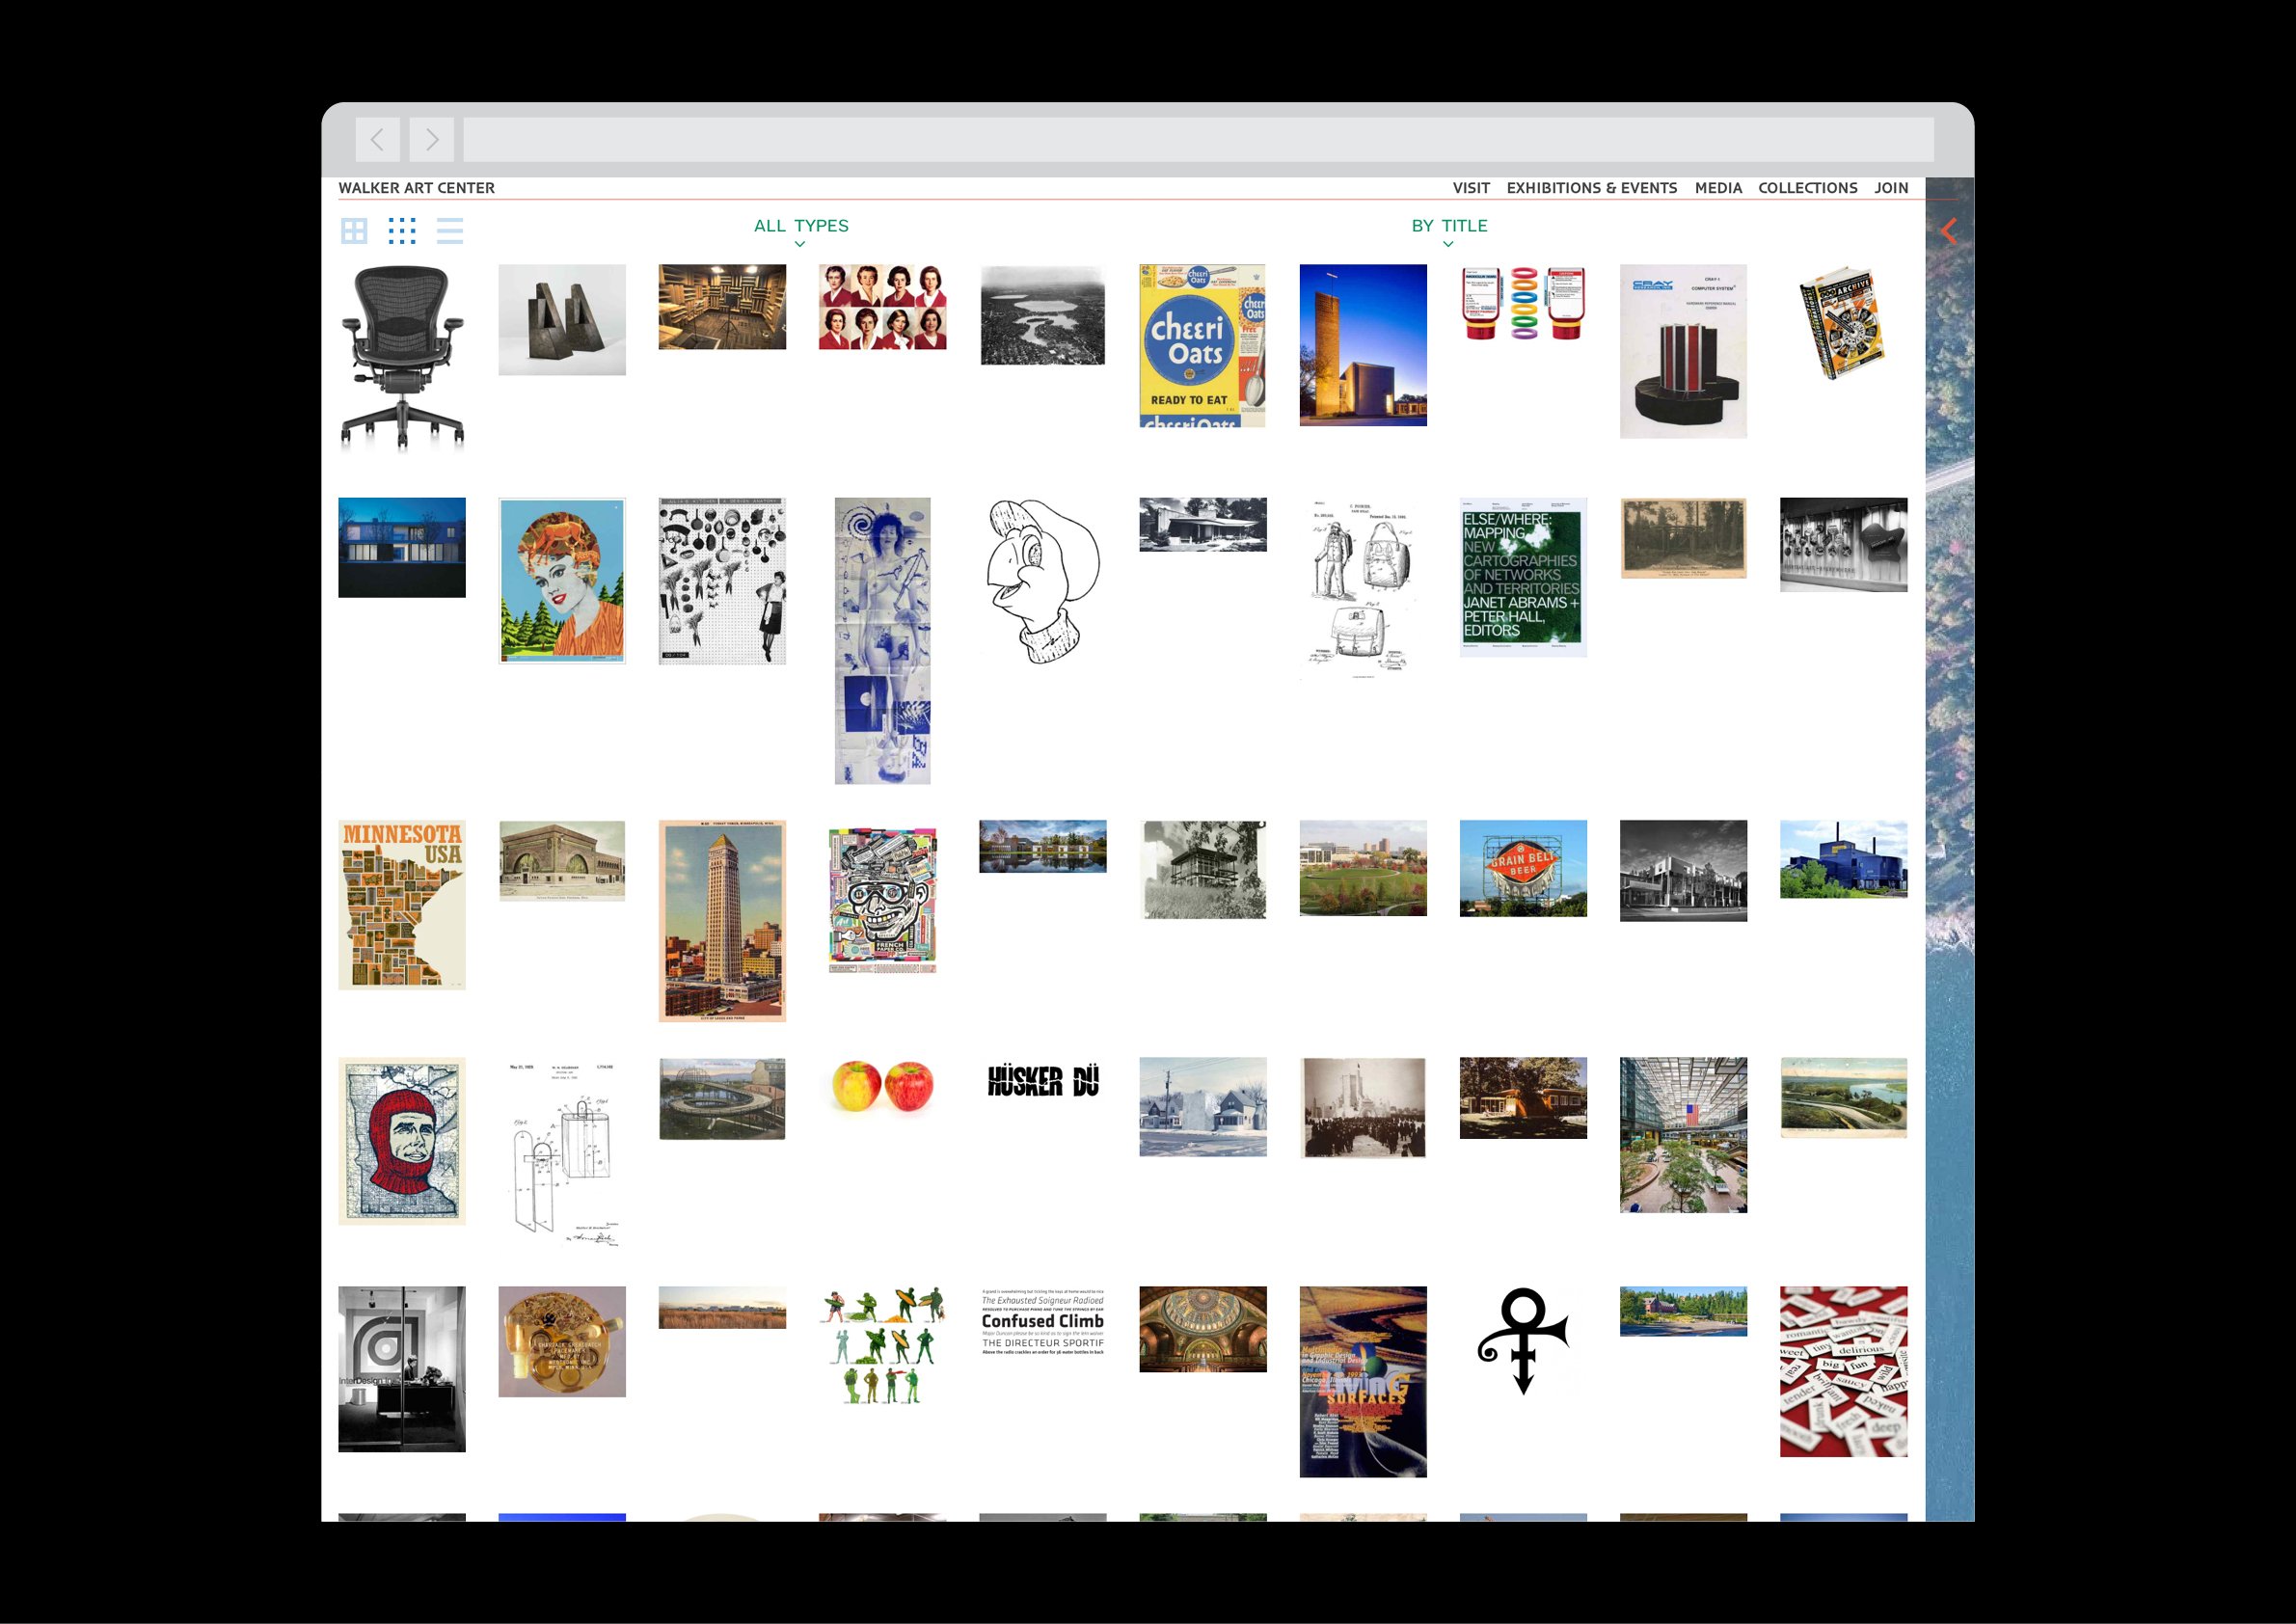Open the Hüsker Dü logo item
The height and width of the screenshot is (1624, 2296).
coord(1042,1081)
